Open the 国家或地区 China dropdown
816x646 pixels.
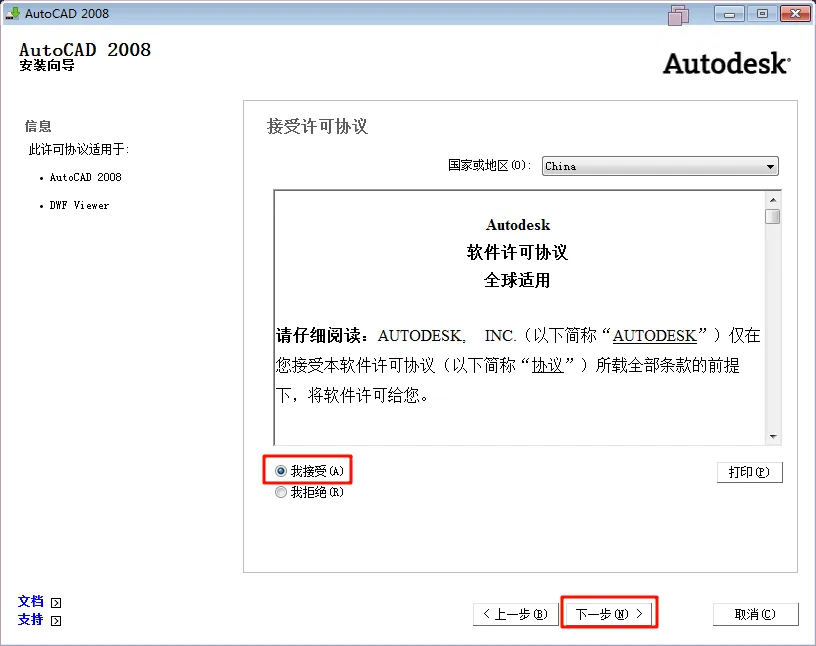click(x=660, y=167)
